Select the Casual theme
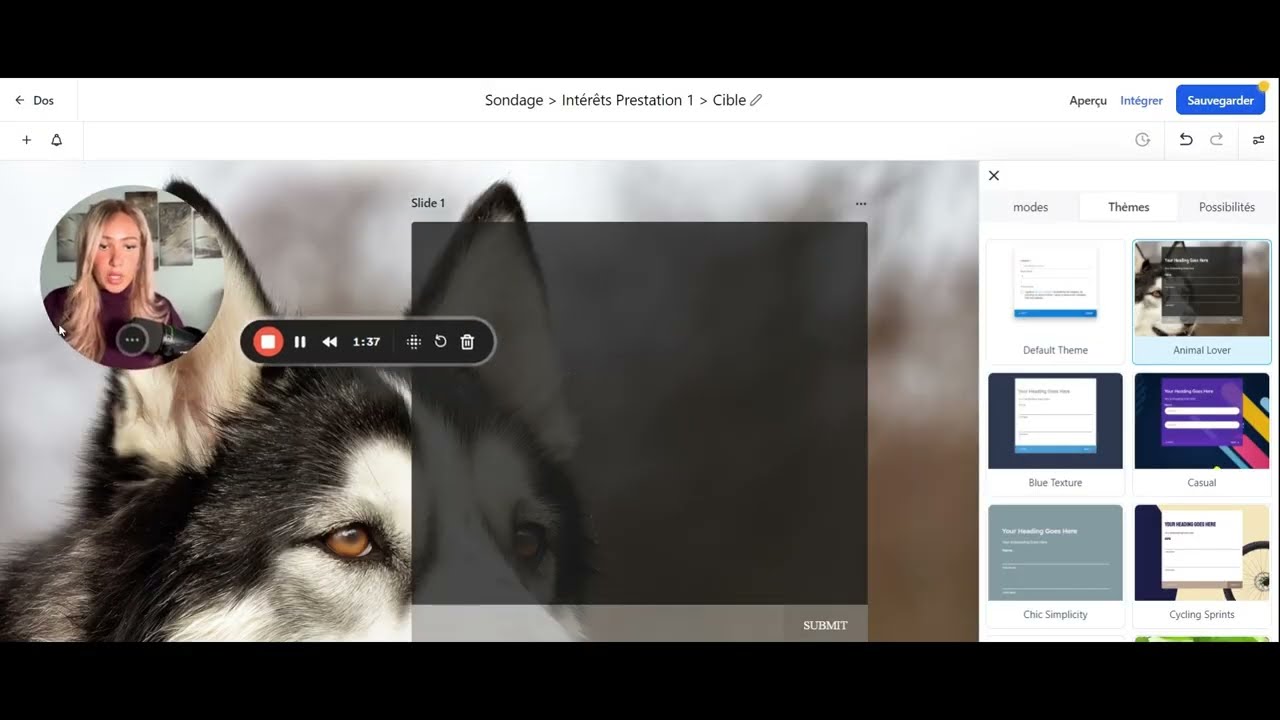 [x=1202, y=434]
